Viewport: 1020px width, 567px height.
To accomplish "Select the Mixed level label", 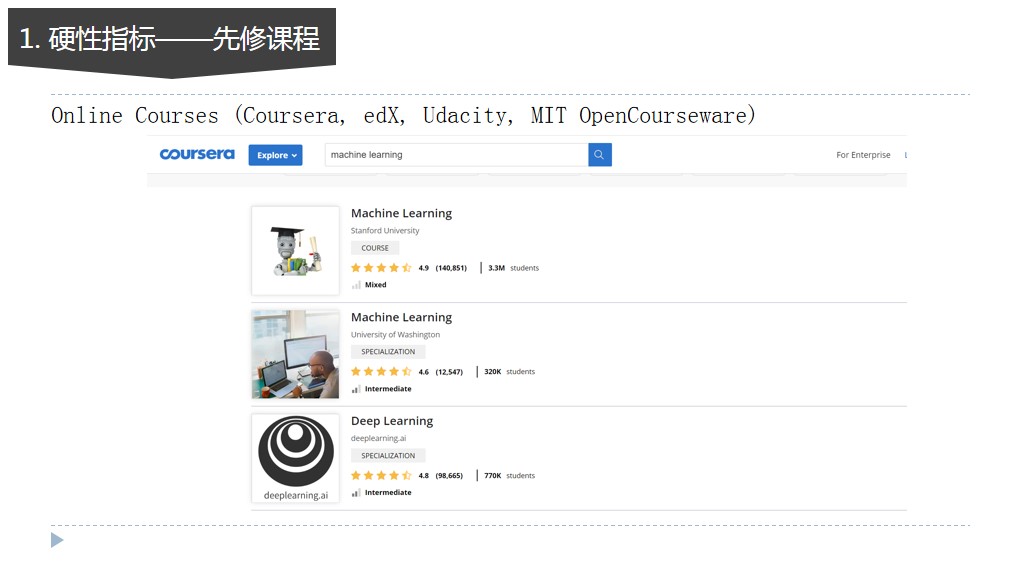I will [375, 285].
